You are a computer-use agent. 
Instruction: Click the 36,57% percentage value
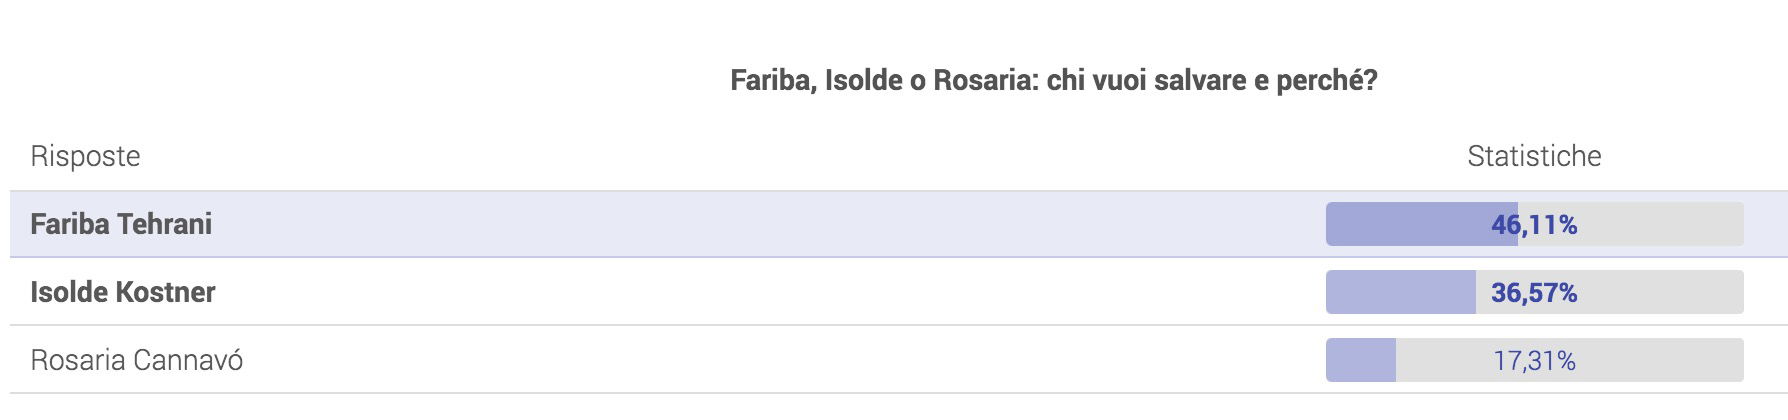coord(1534,292)
